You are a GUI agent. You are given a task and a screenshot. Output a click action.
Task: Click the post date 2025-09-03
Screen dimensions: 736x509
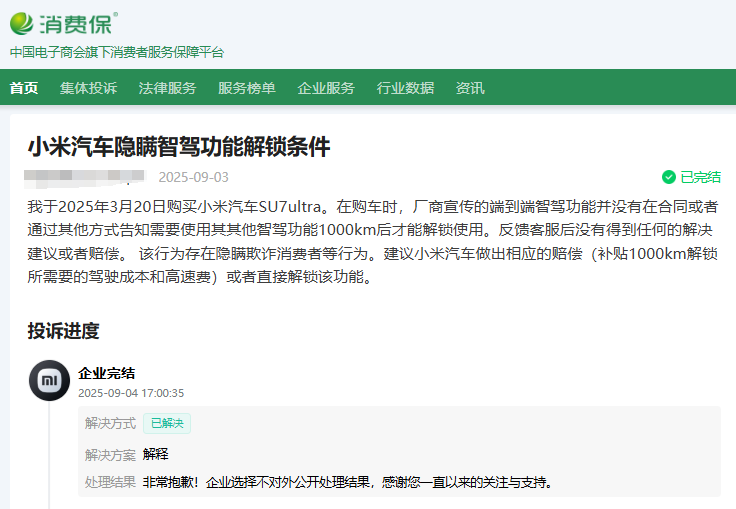click(x=193, y=177)
